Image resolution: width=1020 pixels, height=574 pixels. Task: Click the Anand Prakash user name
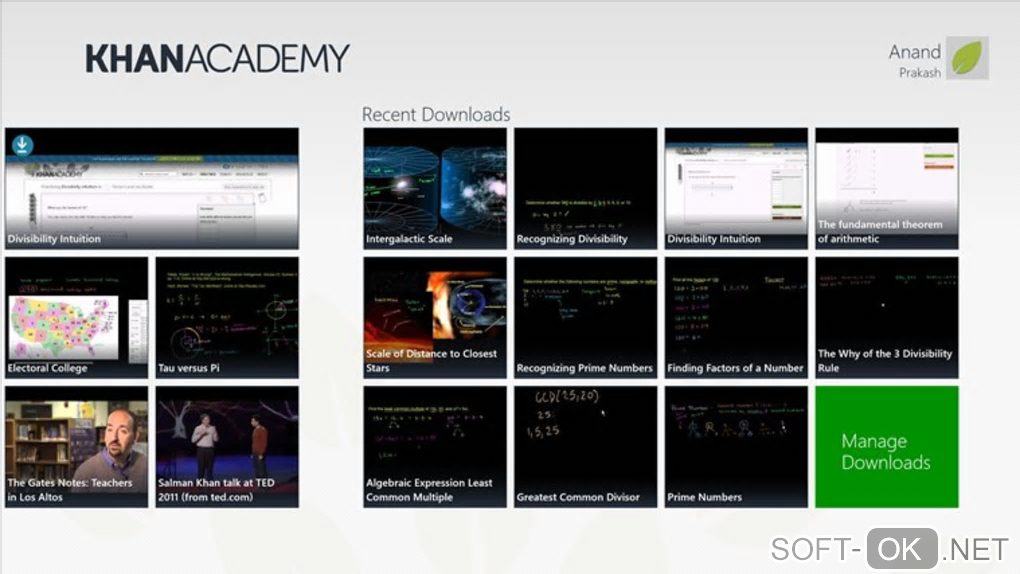click(915, 61)
